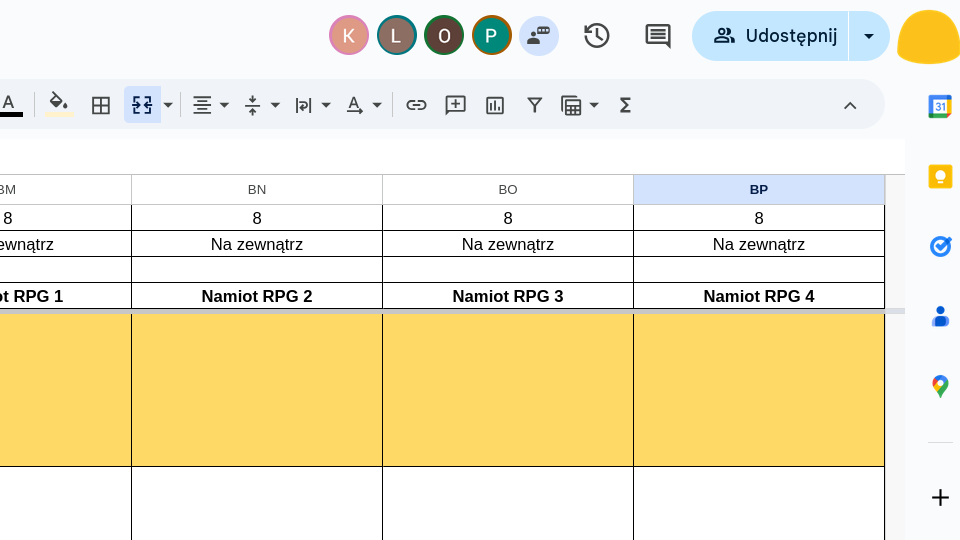This screenshot has width=960, height=540.
Task: Click the insert link icon
Action: point(416,105)
